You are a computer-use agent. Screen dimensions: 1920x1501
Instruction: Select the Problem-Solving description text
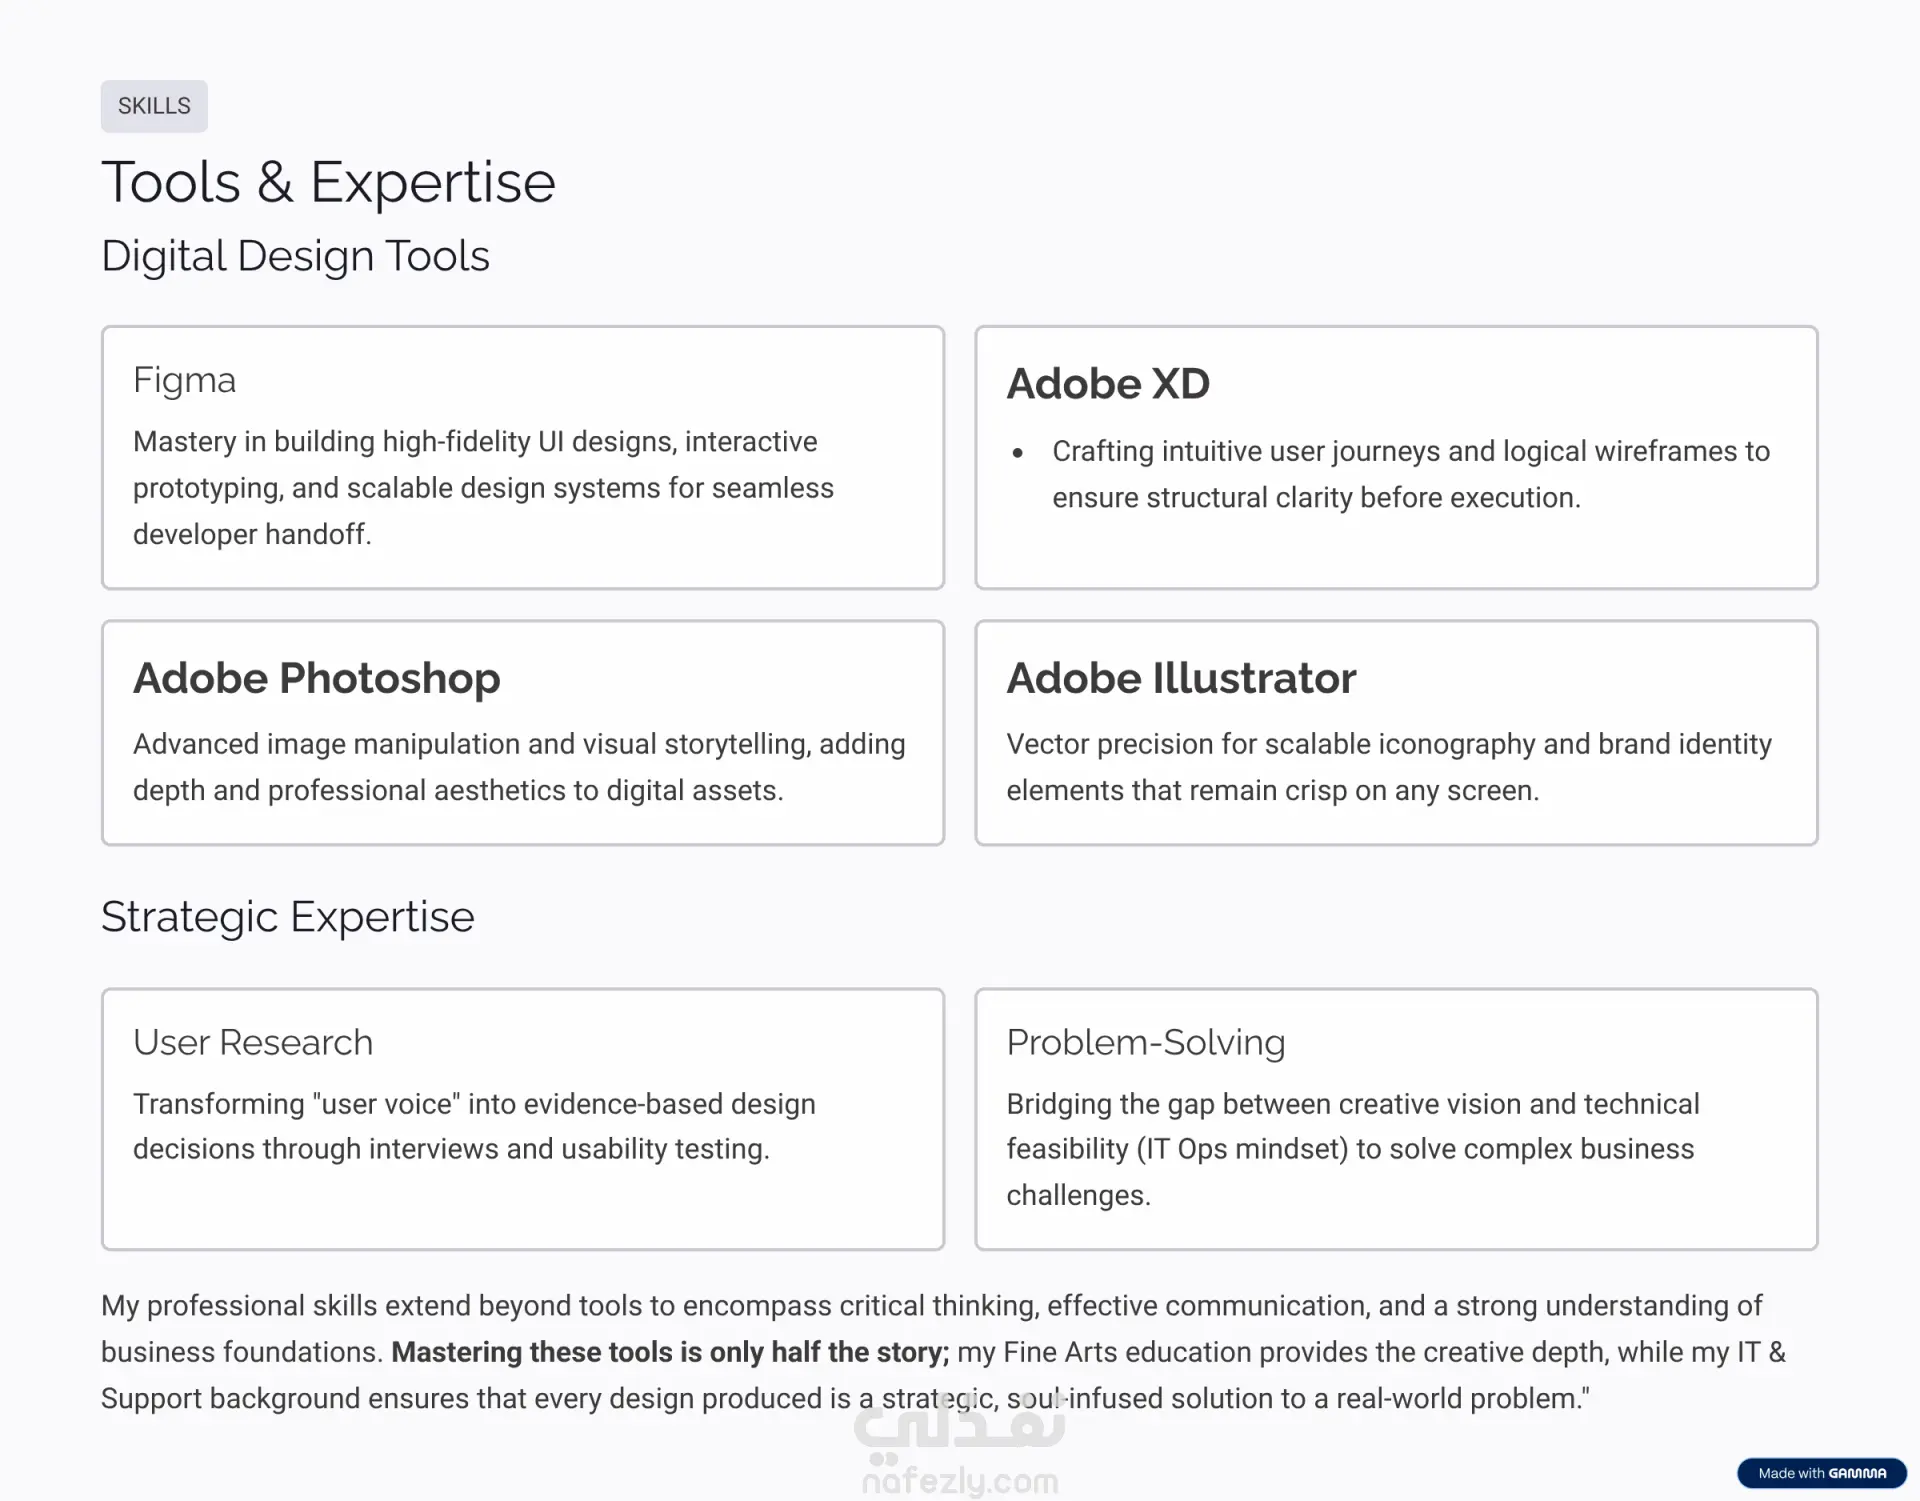[1352, 1149]
